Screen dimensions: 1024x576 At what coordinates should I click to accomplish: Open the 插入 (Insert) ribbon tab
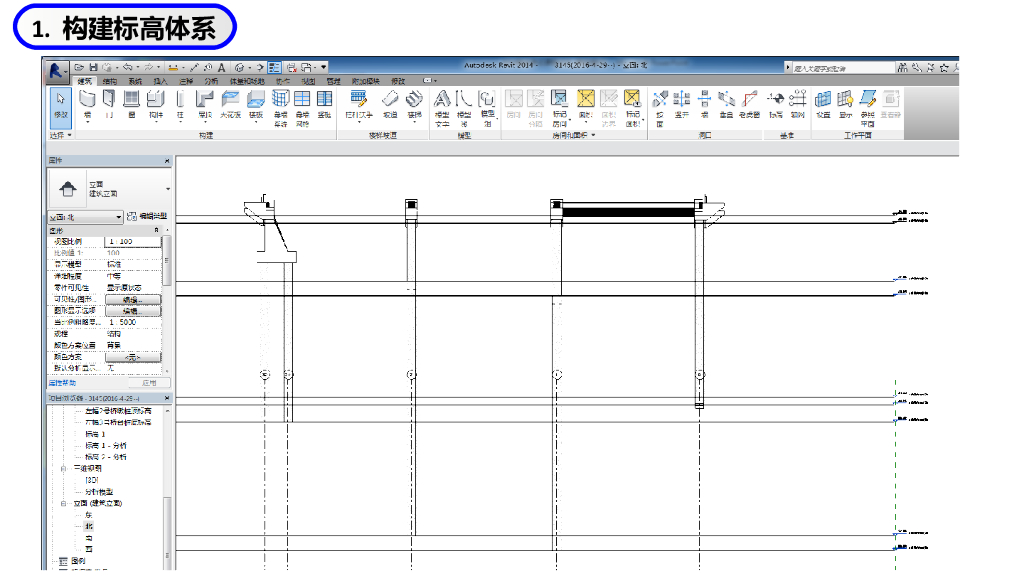point(160,82)
